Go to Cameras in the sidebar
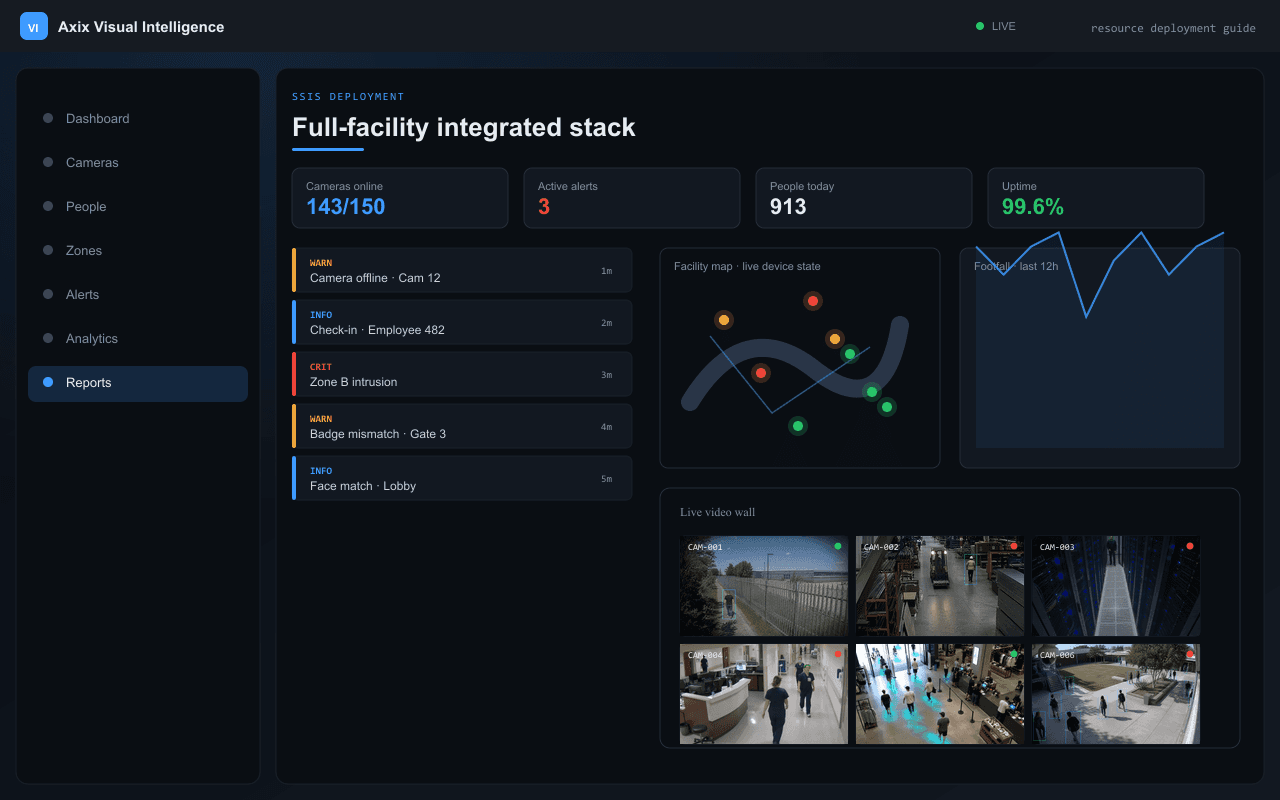The width and height of the screenshot is (1280, 800). tap(138, 163)
